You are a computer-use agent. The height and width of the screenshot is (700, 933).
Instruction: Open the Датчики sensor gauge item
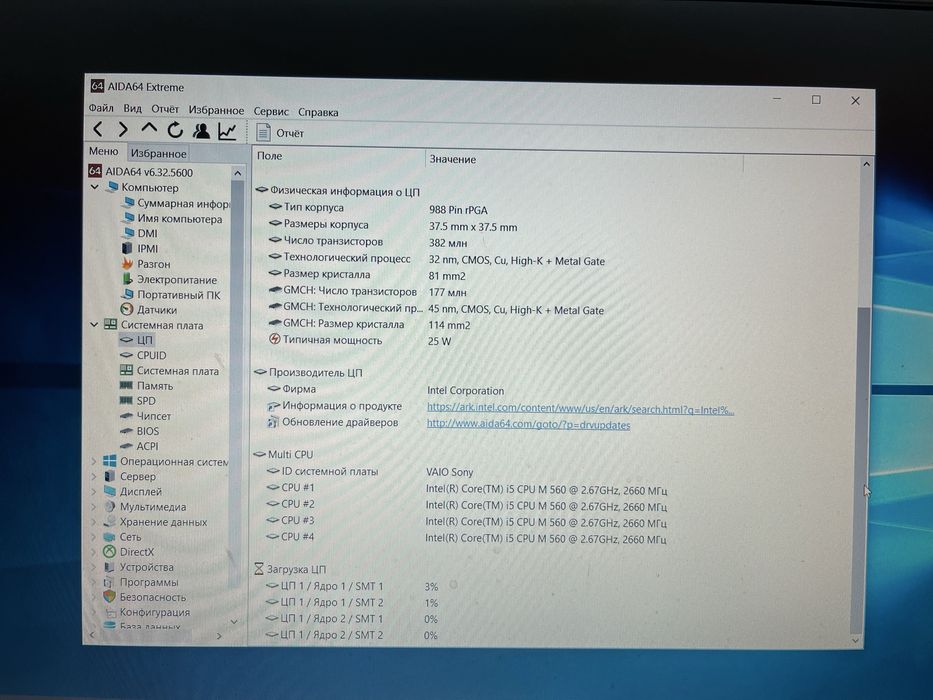tap(149, 310)
